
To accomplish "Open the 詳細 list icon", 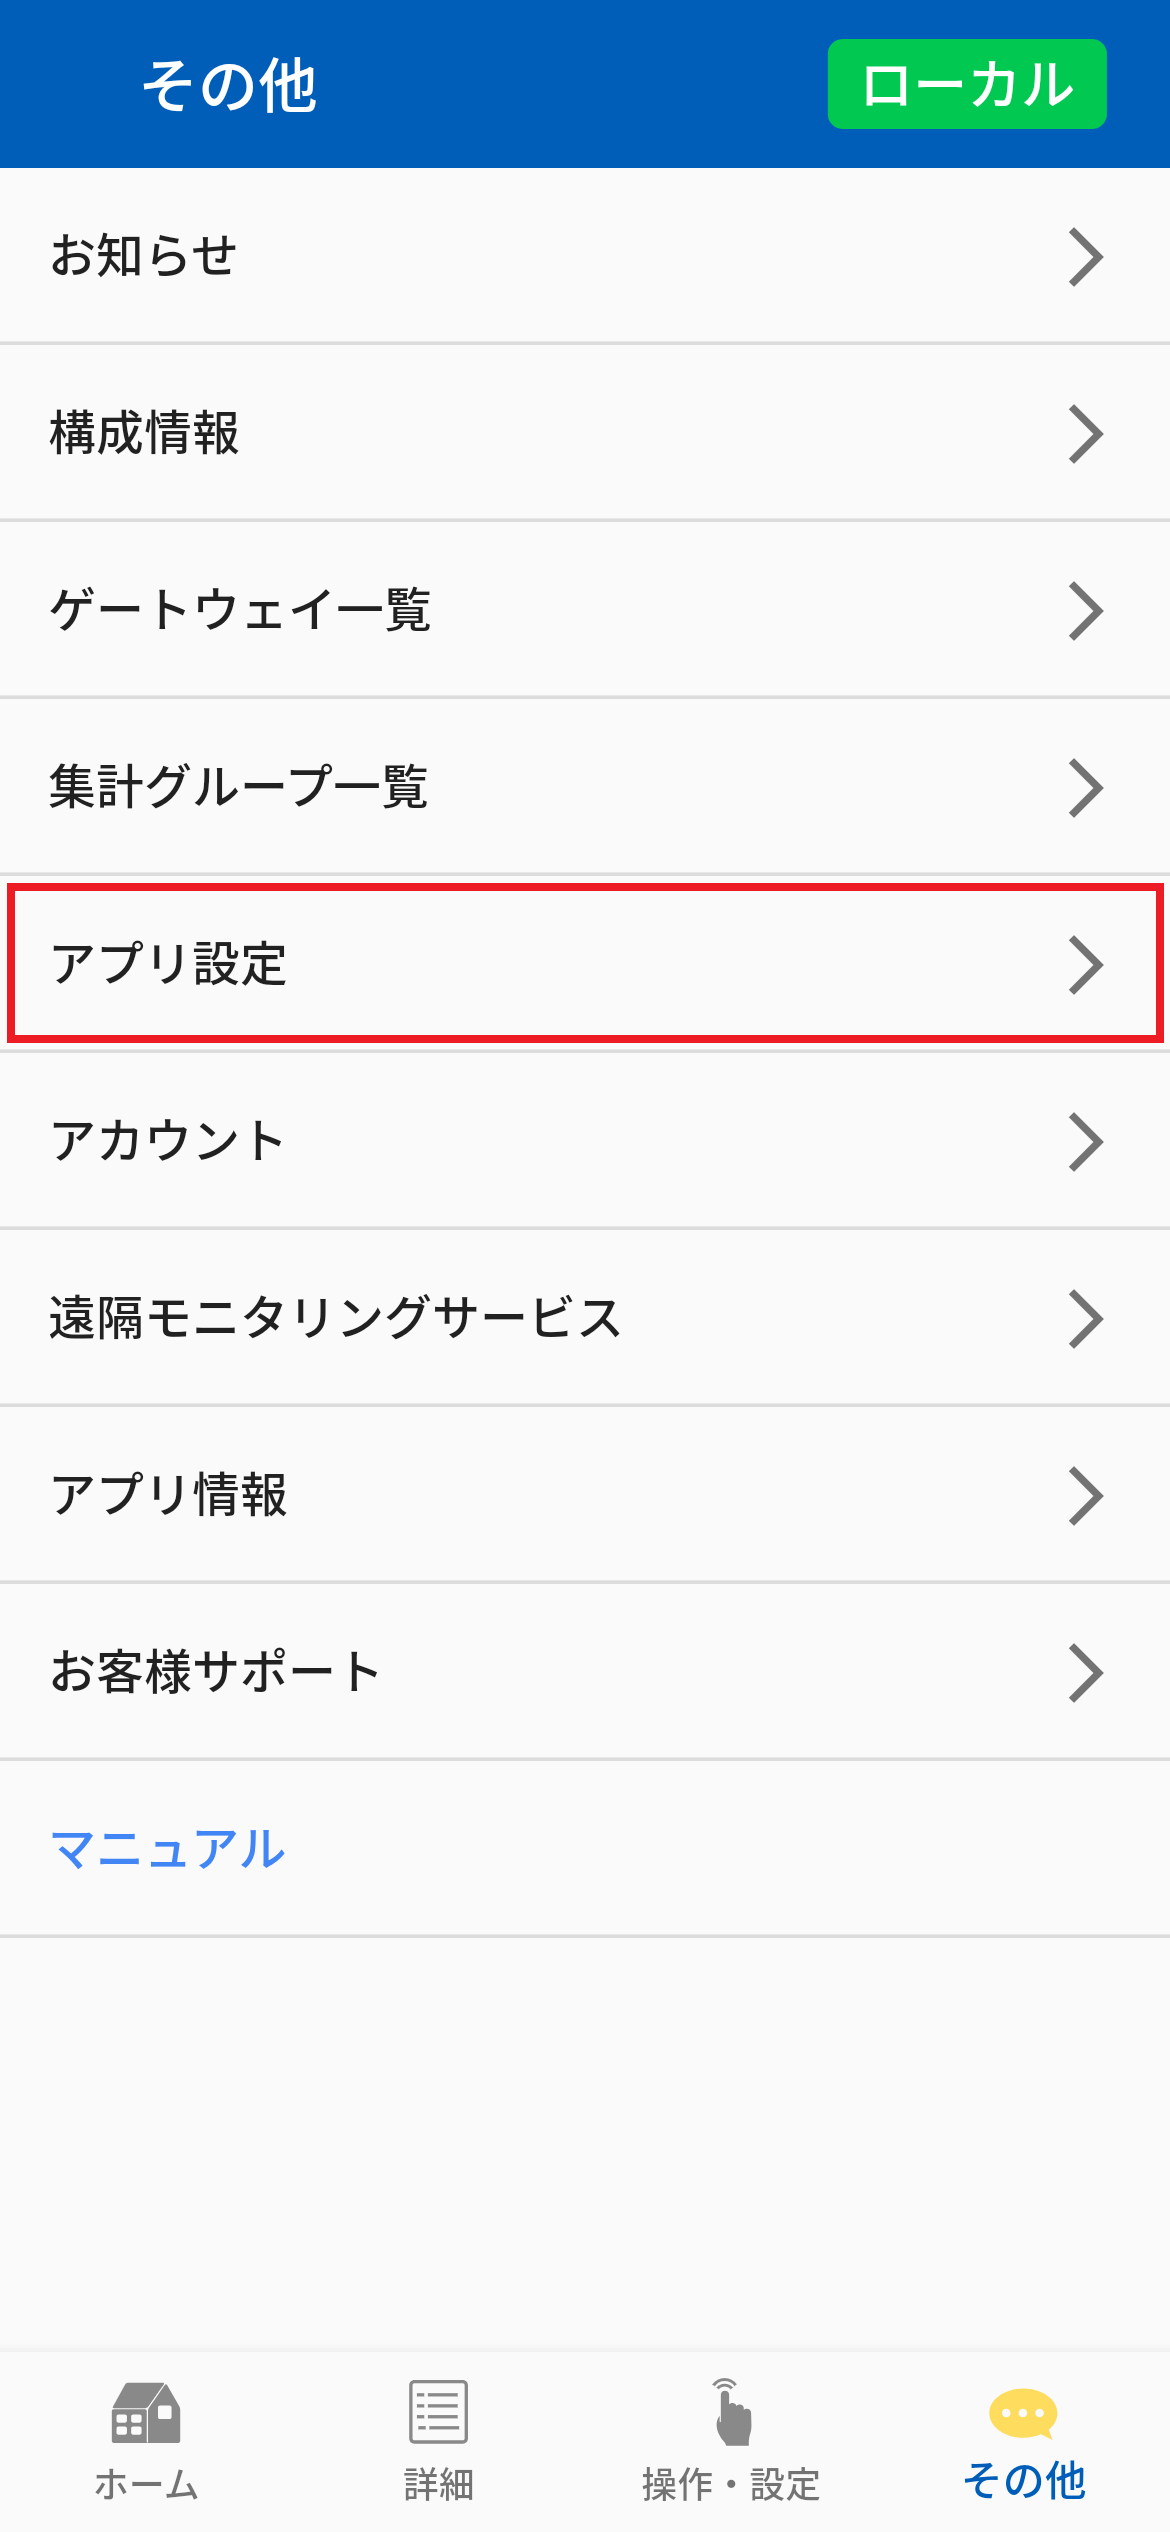I will 438,2412.
